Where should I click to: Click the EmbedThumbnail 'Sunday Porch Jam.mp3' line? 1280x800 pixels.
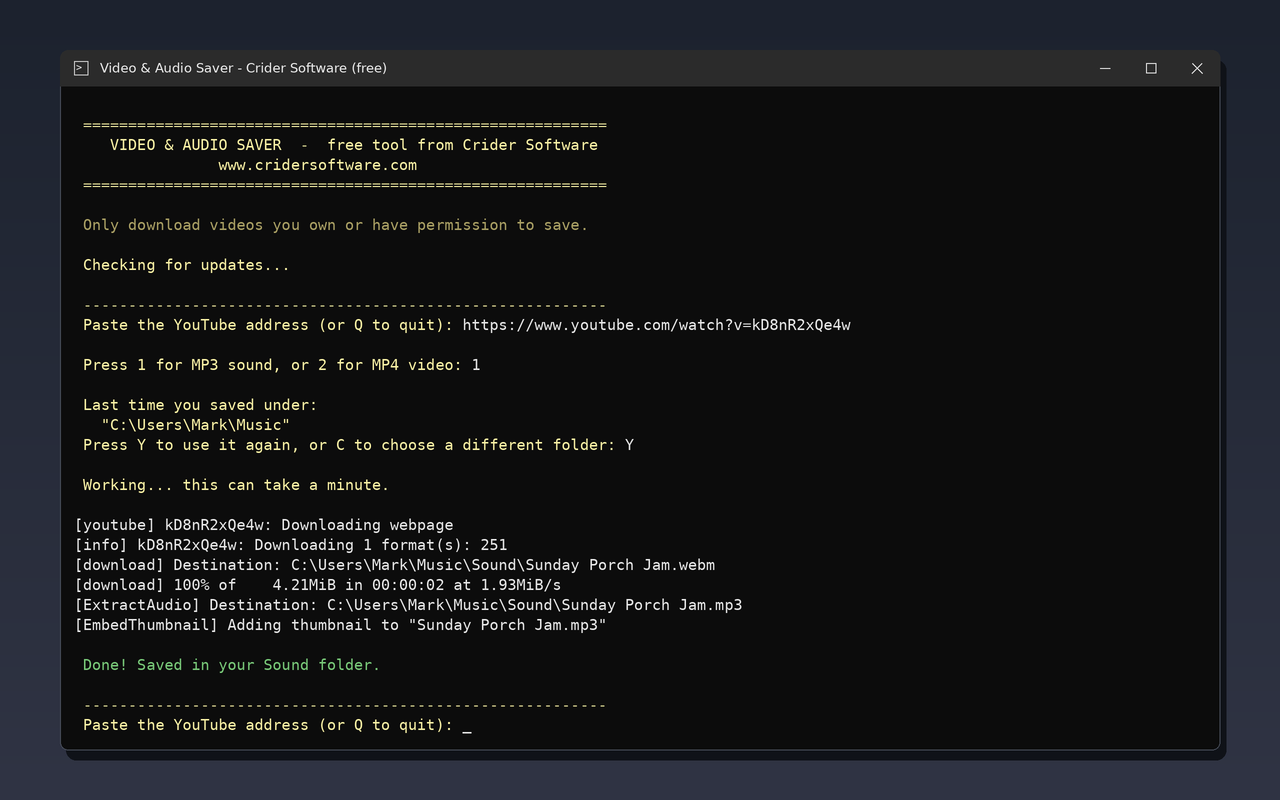point(341,625)
